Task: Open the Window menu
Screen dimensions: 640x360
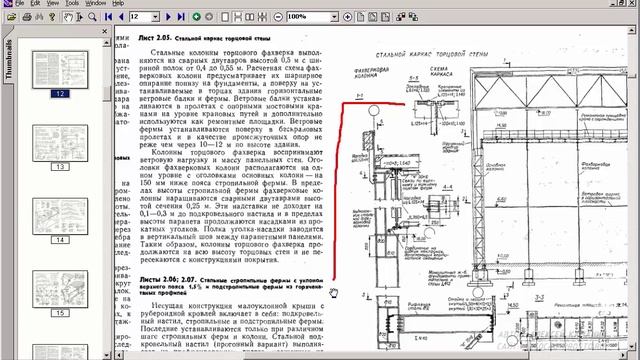Action: click(96, 3)
